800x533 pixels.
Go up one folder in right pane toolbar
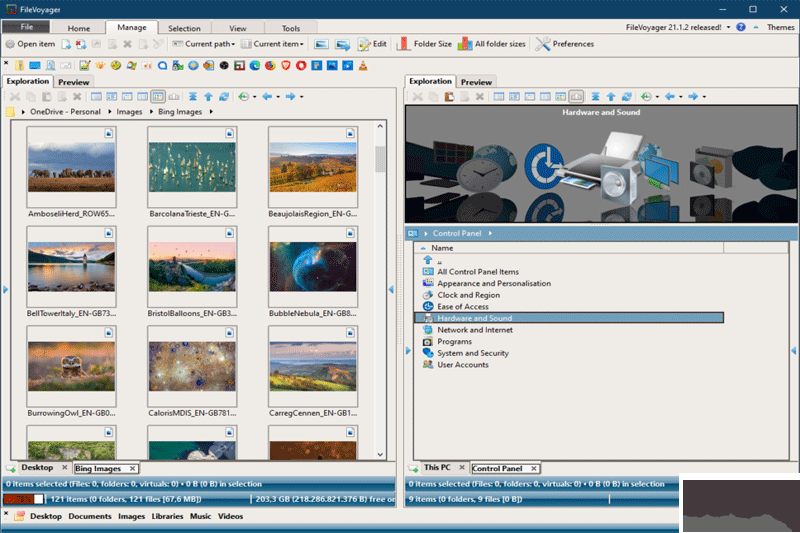click(x=611, y=97)
